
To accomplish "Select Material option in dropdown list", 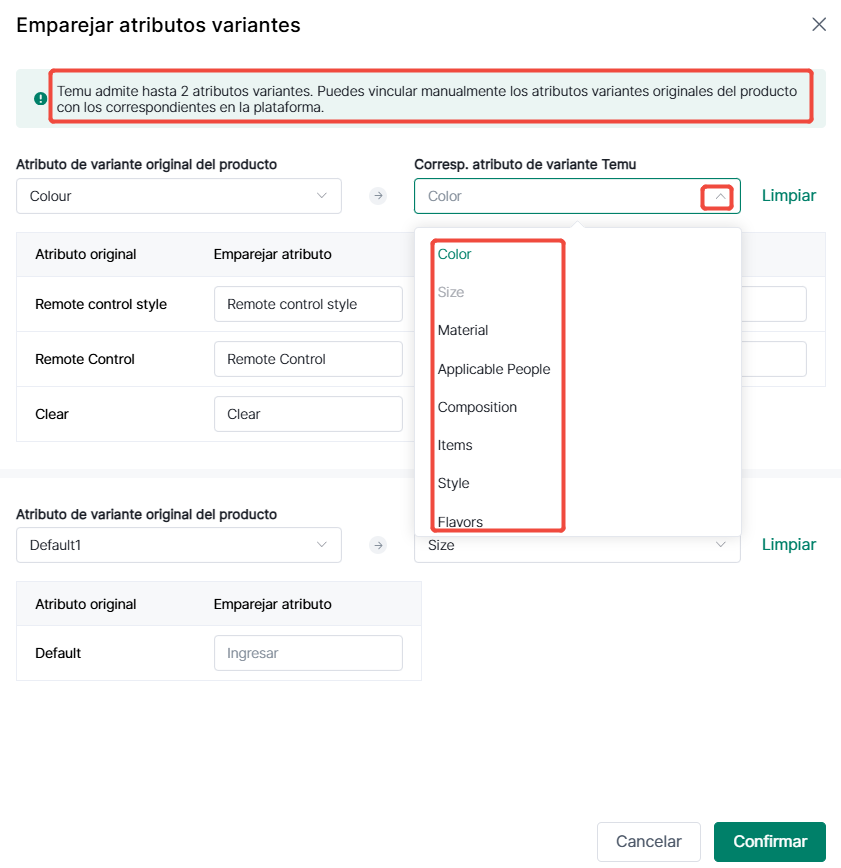I will tap(463, 330).
